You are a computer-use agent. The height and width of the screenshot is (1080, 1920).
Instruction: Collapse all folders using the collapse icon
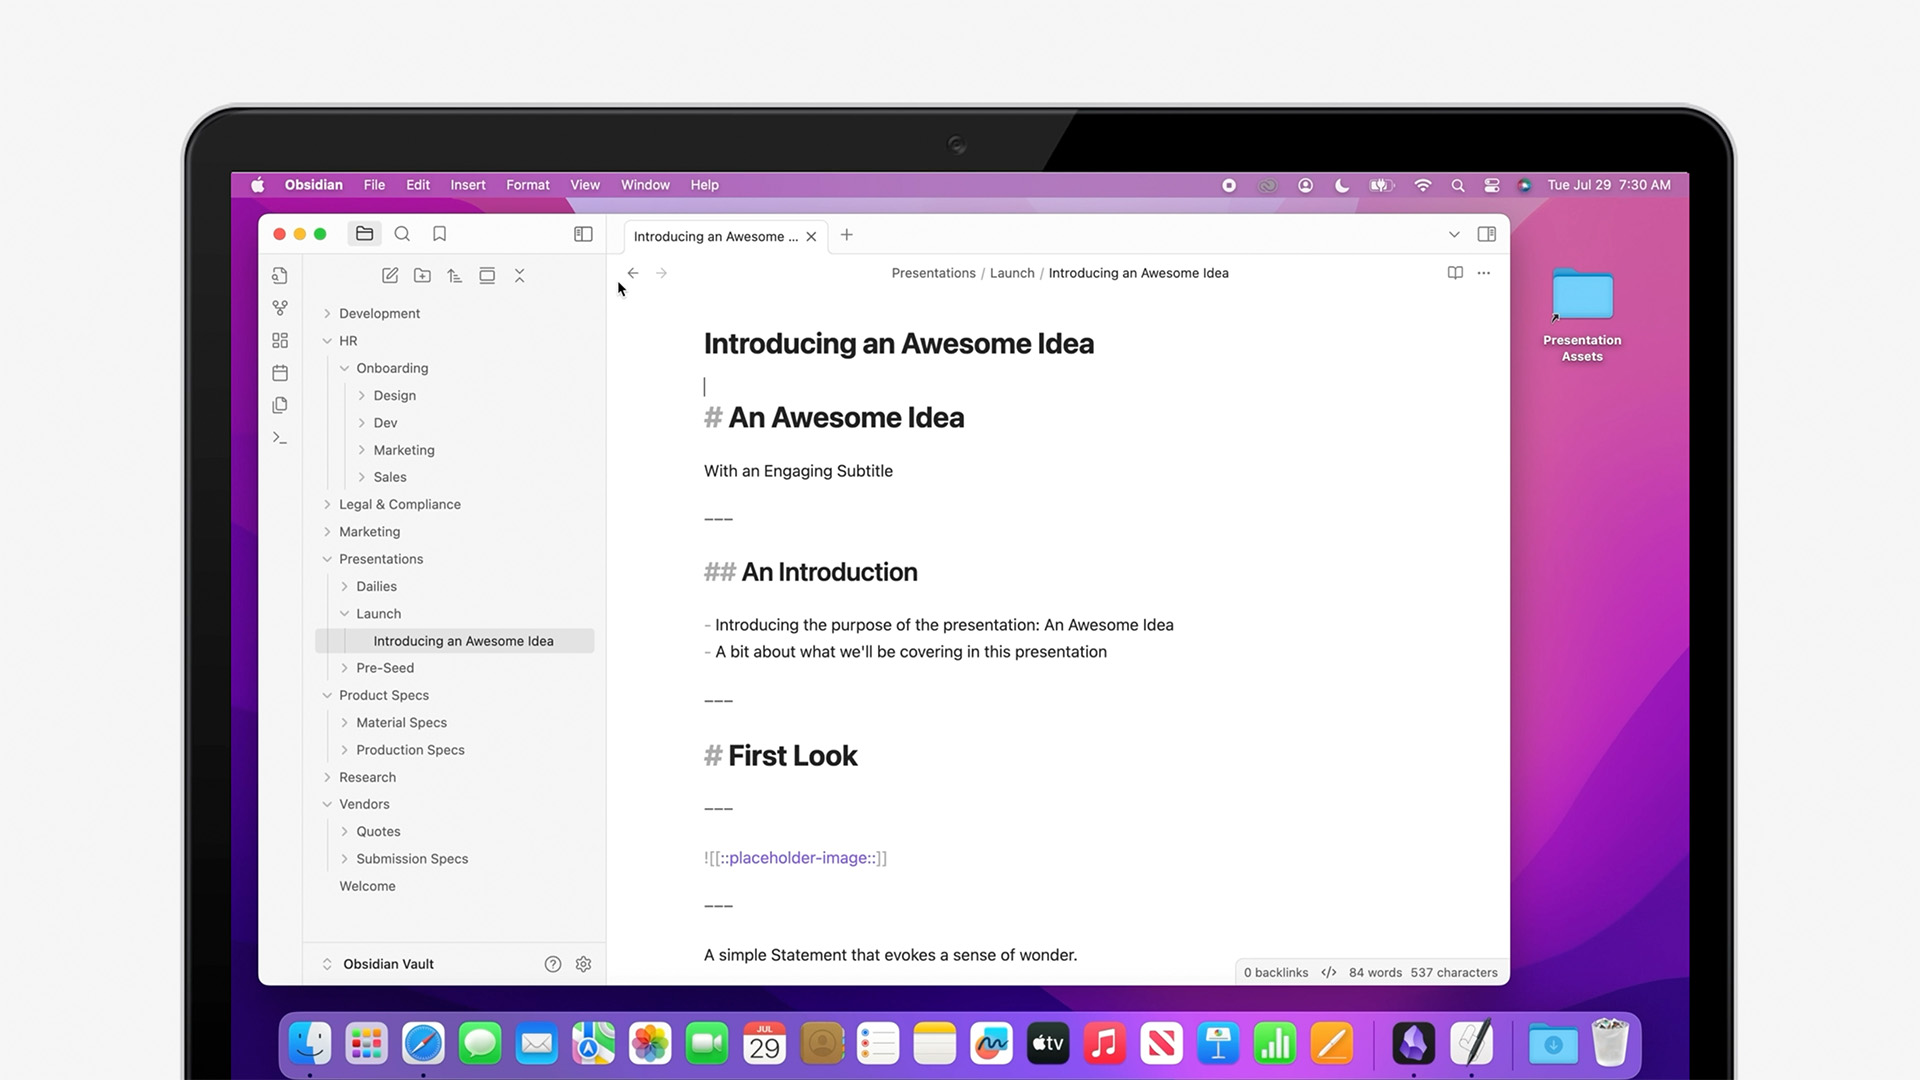(x=520, y=275)
